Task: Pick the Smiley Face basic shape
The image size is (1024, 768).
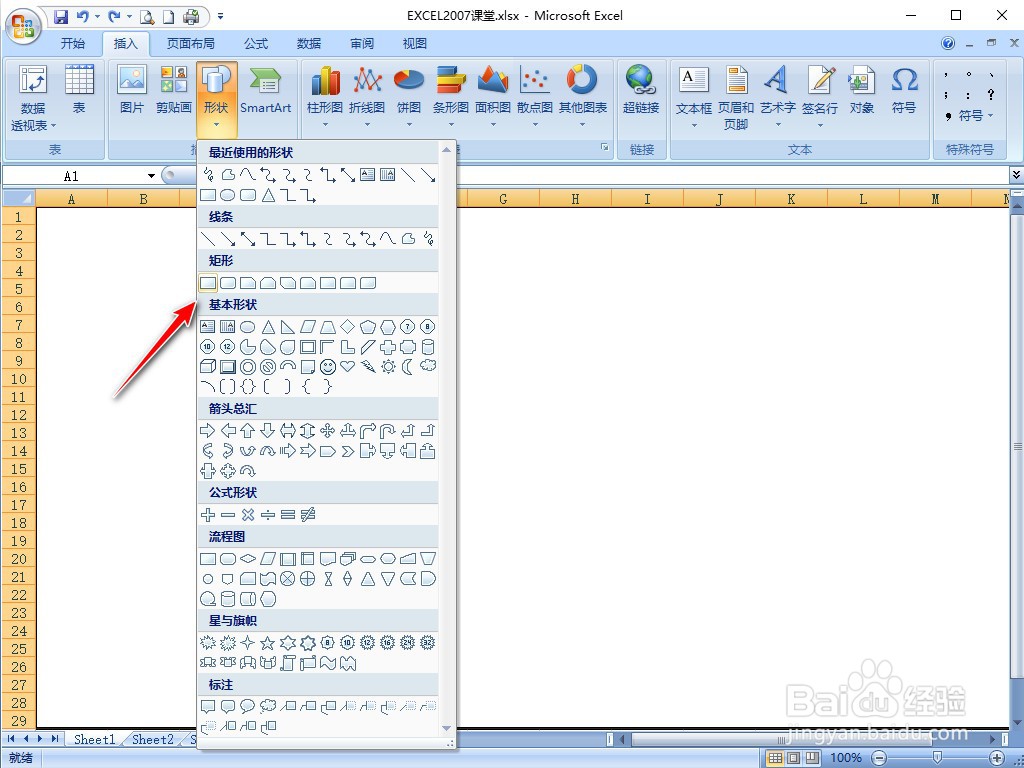Action: [x=328, y=367]
